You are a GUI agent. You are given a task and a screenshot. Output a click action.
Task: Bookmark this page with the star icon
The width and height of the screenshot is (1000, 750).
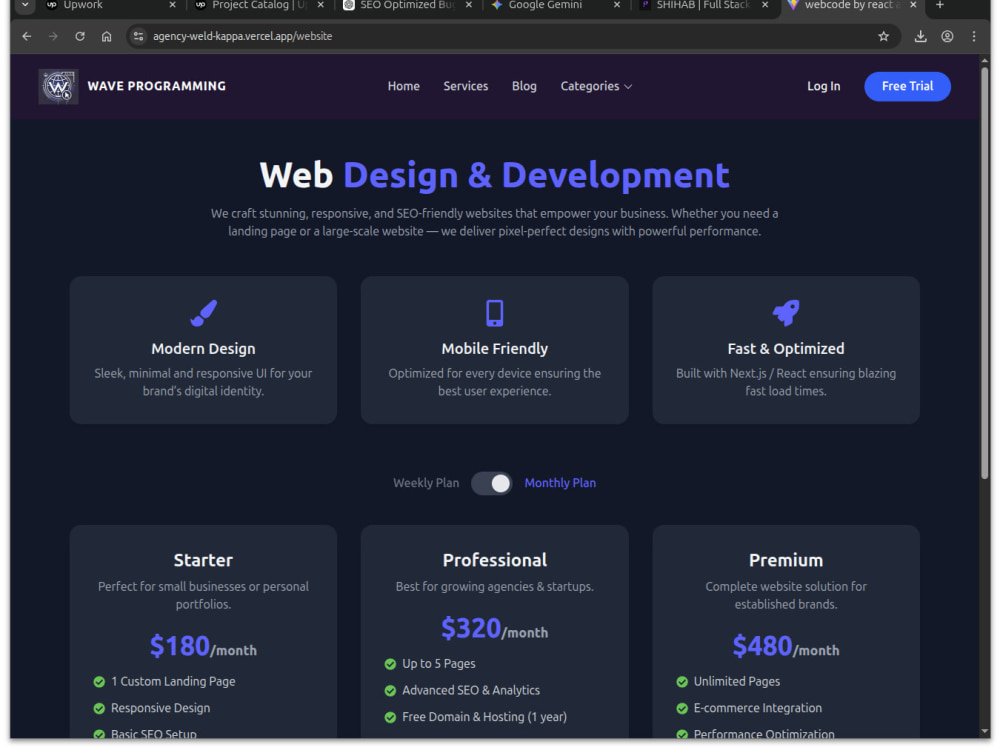(x=883, y=36)
